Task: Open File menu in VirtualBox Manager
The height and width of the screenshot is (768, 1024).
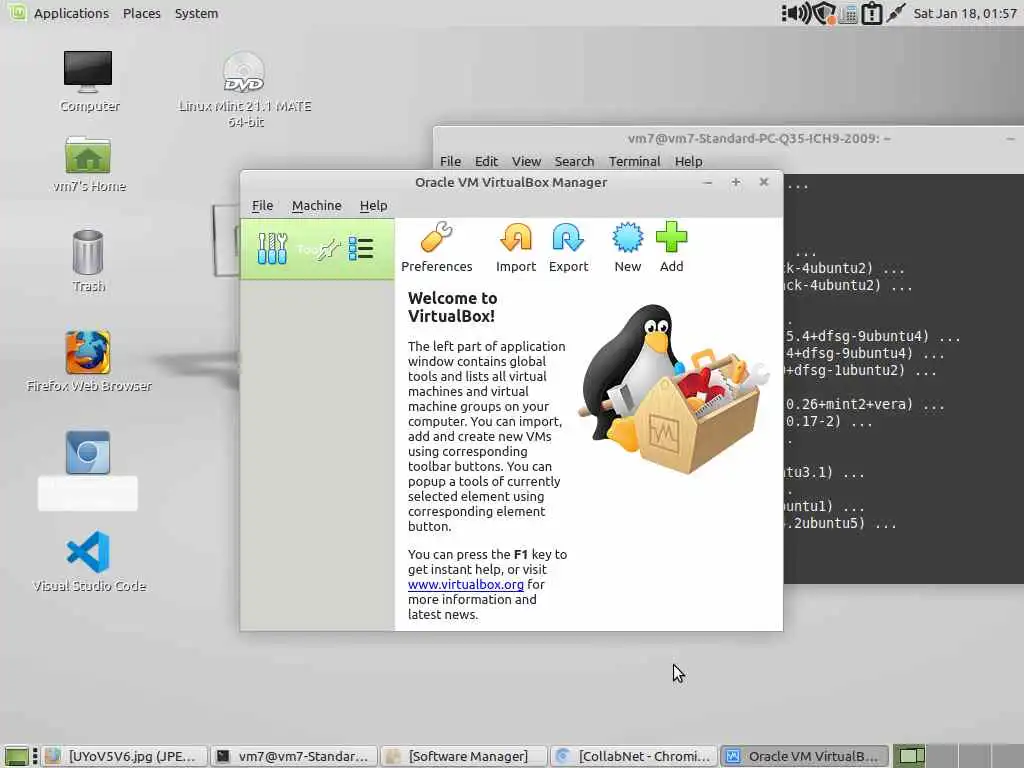Action: (x=263, y=206)
